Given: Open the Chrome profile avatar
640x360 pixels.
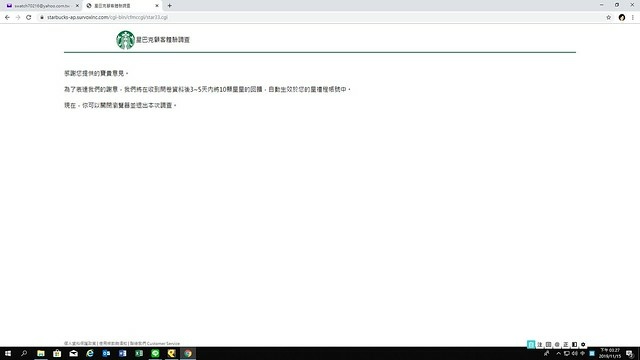Looking at the screenshot, I should [622, 18].
